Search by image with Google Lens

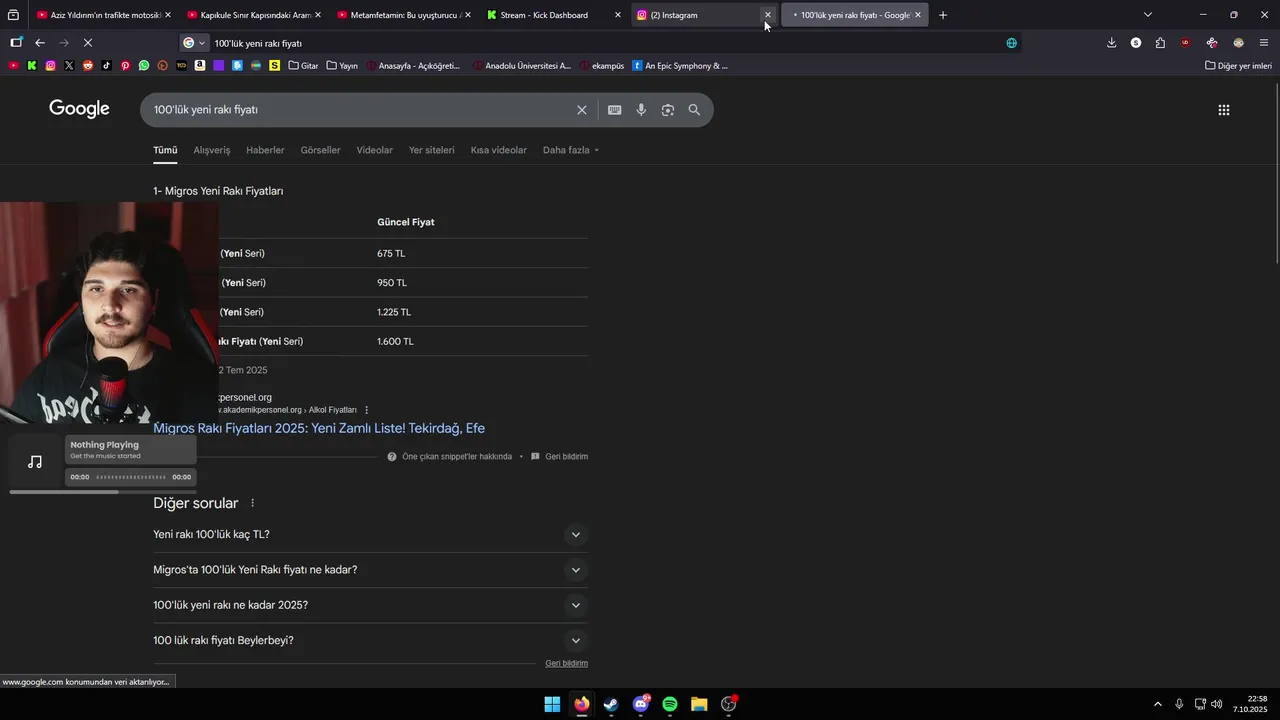coord(668,110)
